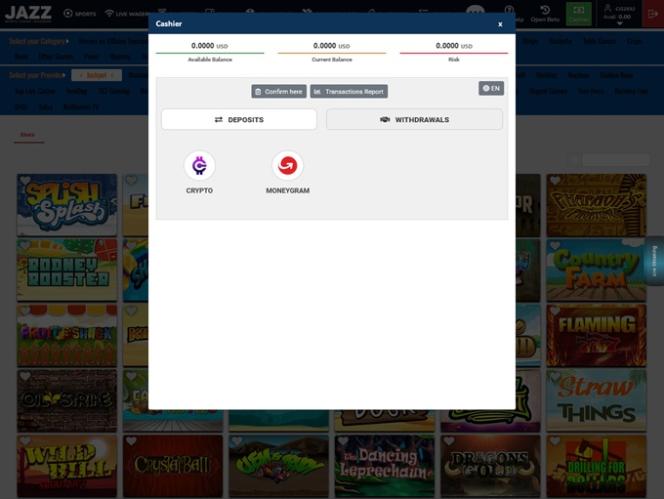664x499 pixels.
Task: Click the green Cashier icon in header
Action: (578, 13)
